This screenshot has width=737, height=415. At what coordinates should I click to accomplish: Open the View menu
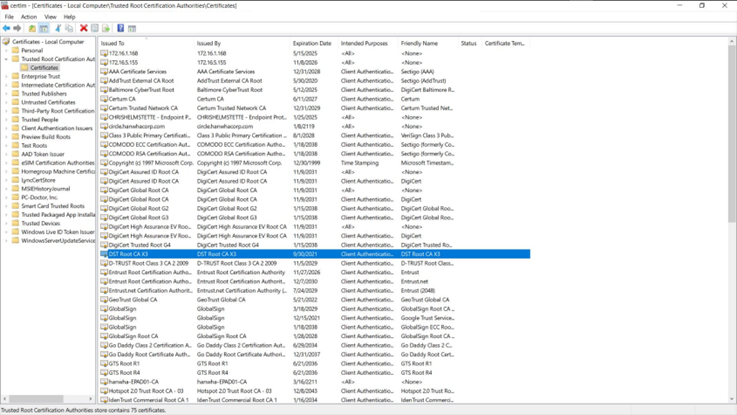(x=50, y=17)
